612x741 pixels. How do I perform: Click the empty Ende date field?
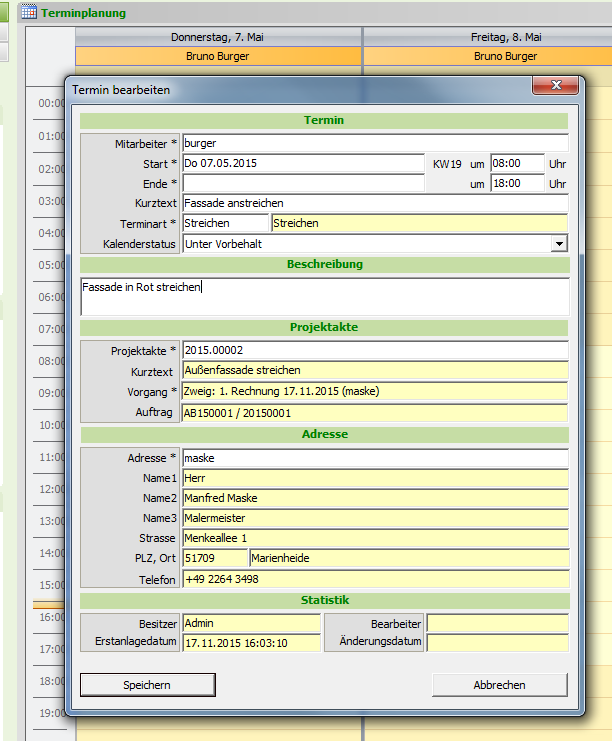point(303,183)
